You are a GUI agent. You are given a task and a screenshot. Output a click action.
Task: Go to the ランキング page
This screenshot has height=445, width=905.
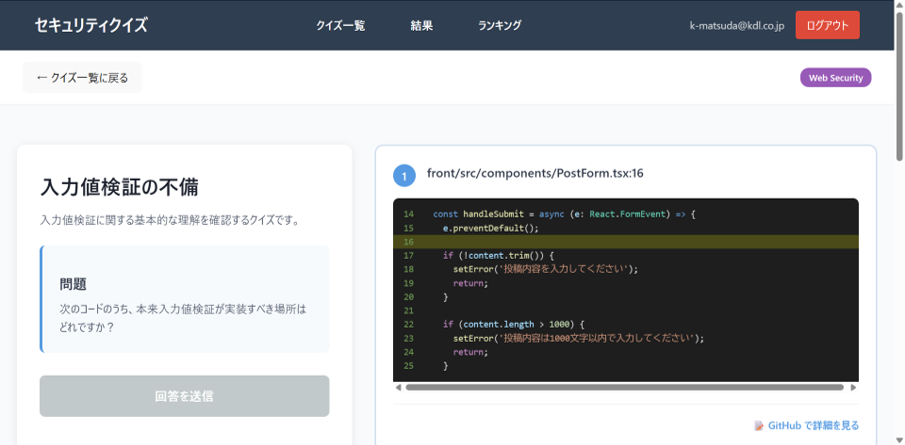499,26
